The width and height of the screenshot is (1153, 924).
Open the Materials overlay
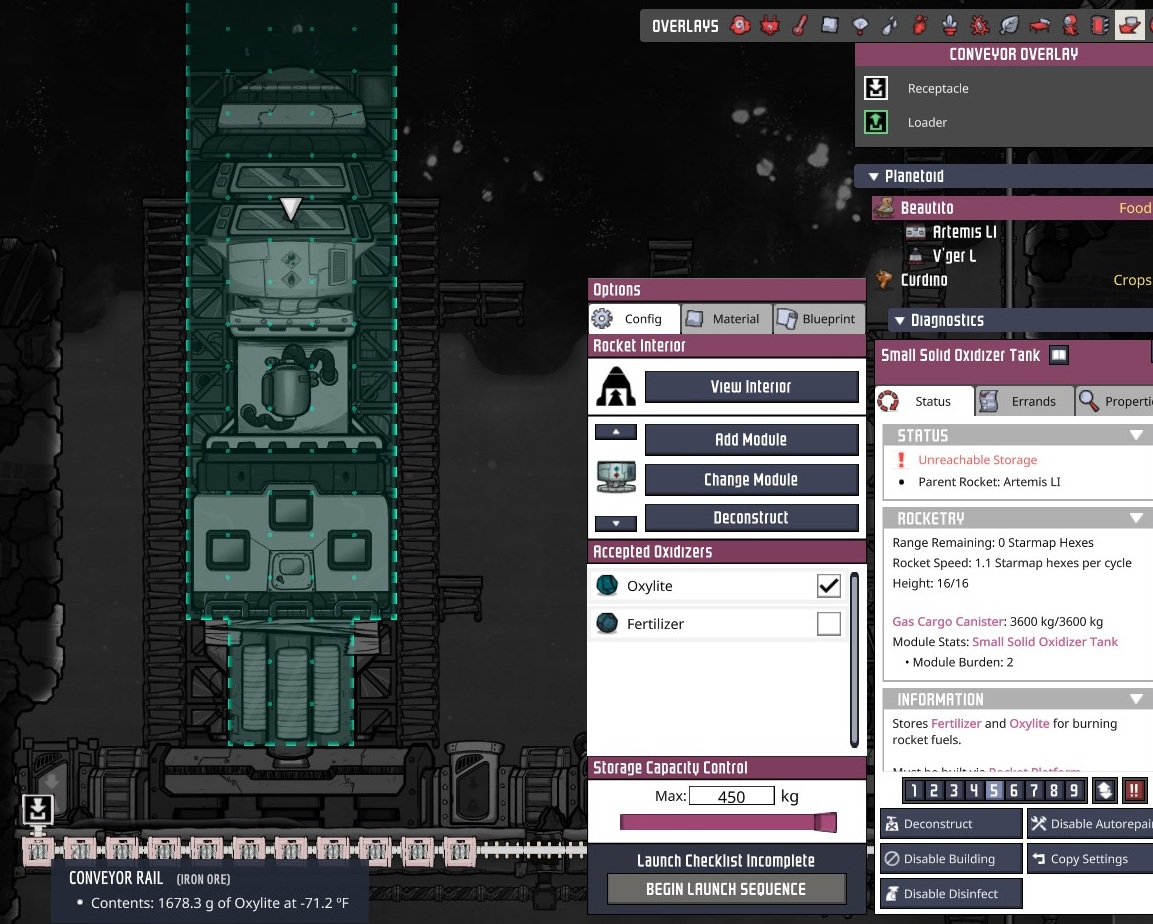click(x=829, y=26)
